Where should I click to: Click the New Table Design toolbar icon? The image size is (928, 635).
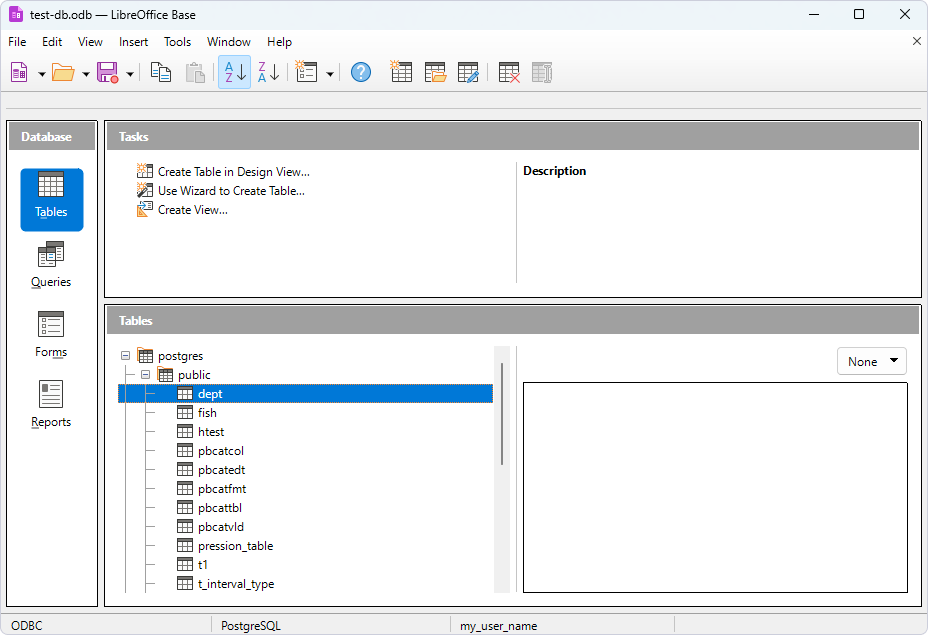401,72
